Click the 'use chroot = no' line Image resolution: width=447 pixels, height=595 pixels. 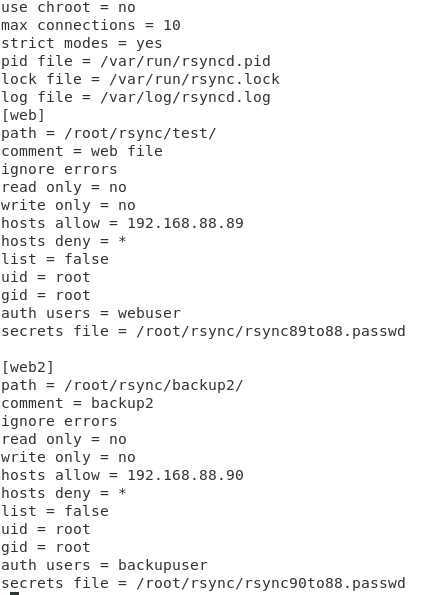(68, 8)
